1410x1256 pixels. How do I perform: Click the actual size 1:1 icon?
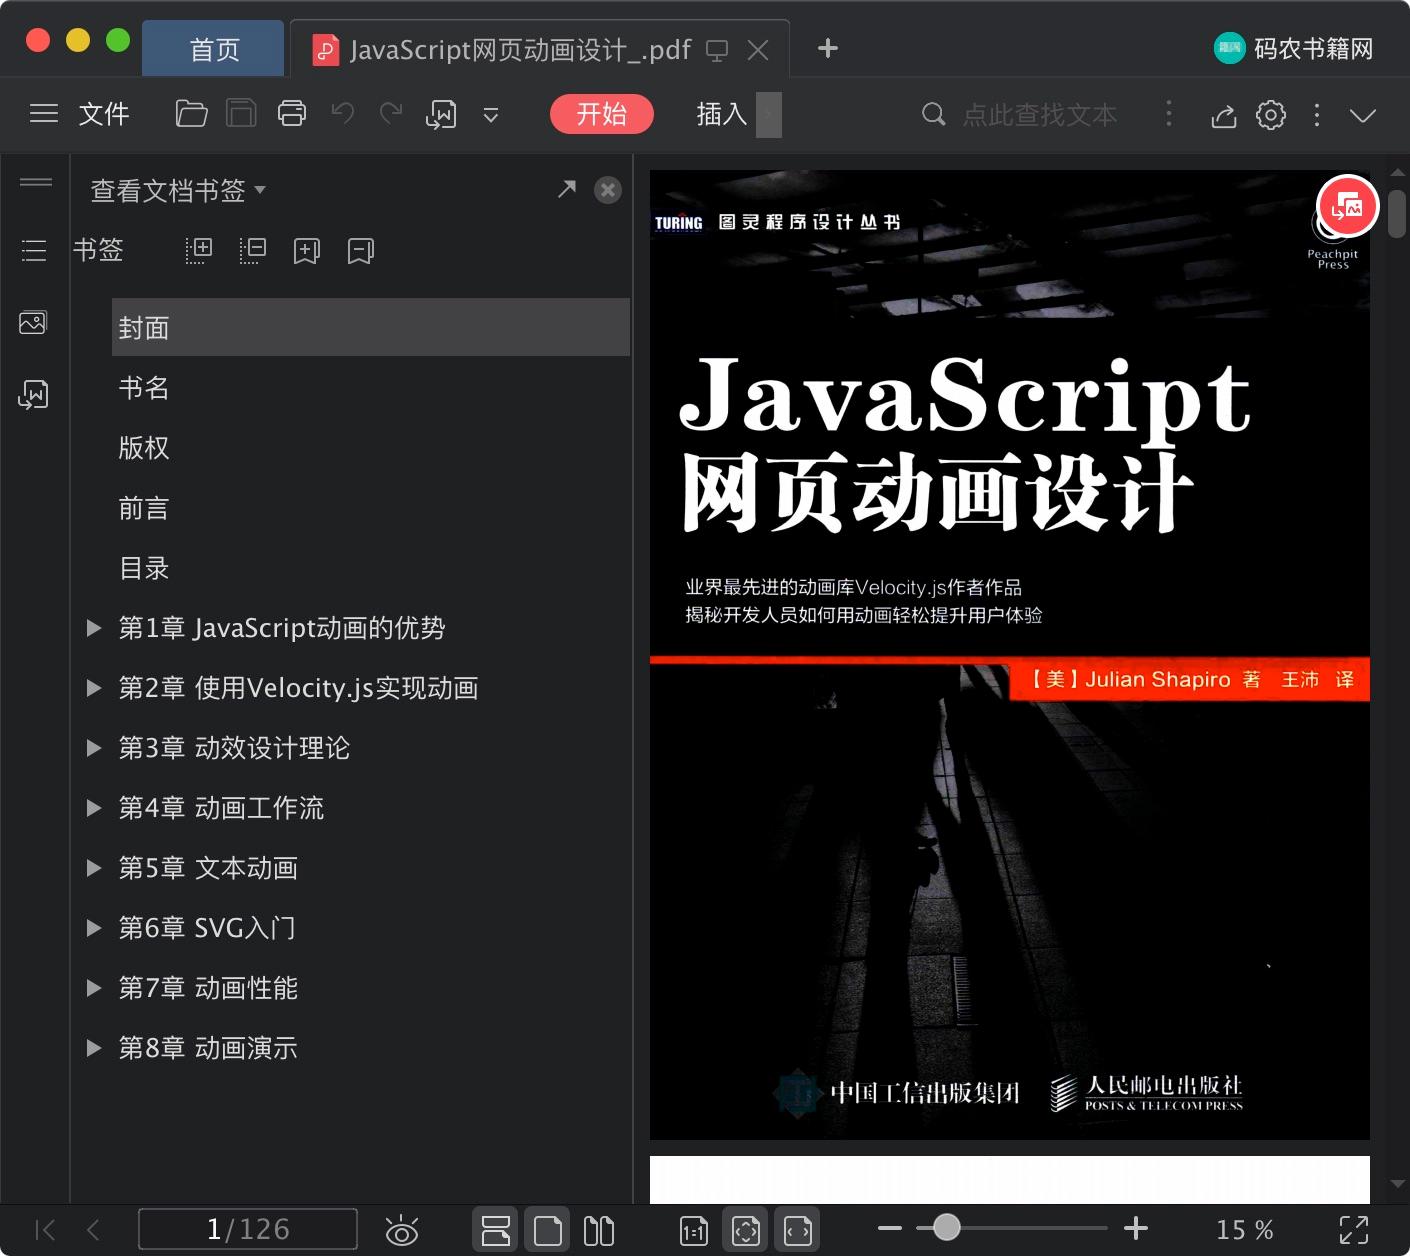point(694,1231)
